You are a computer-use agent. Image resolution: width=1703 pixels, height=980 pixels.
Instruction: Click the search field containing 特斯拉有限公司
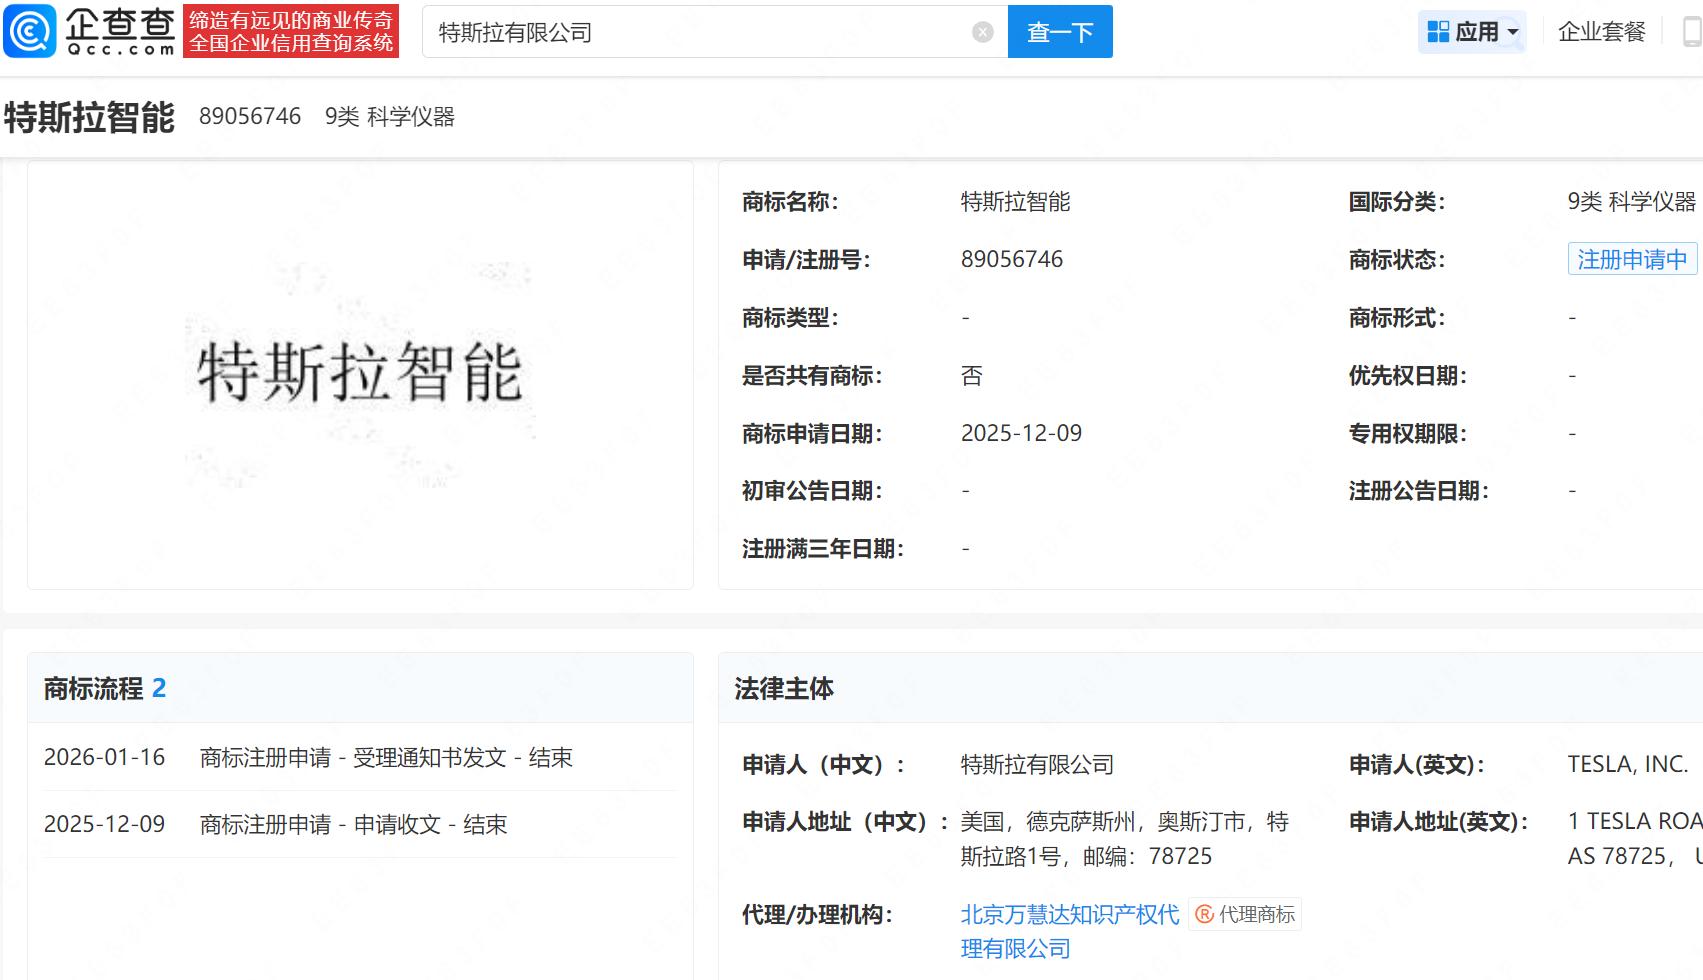tap(700, 32)
